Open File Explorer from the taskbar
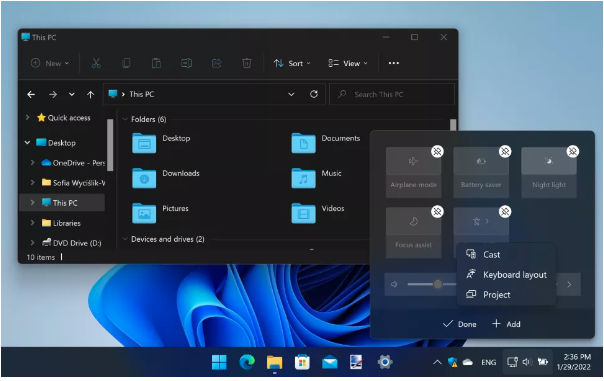 [275, 362]
